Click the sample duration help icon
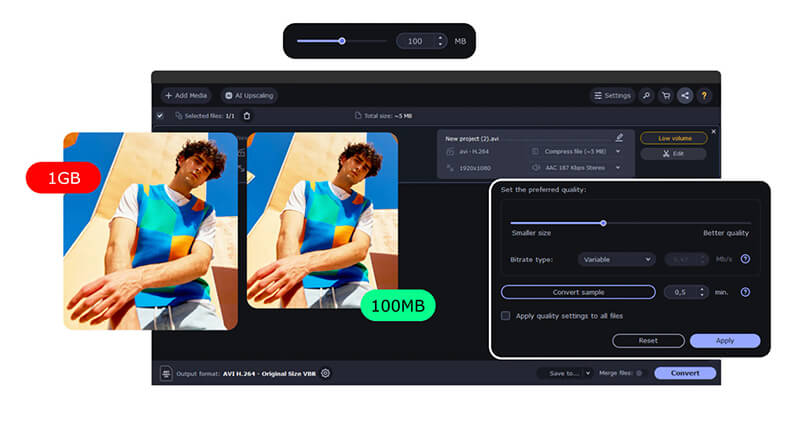This screenshot has width=800, height=439. (745, 292)
